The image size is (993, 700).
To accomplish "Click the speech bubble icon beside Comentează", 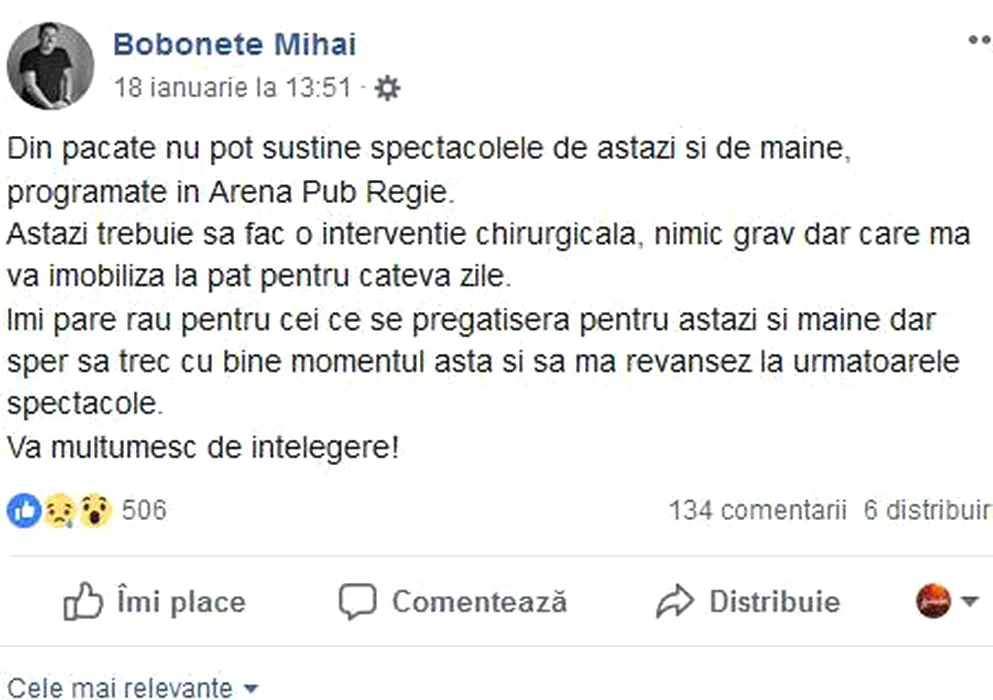I will tap(357, 602).
